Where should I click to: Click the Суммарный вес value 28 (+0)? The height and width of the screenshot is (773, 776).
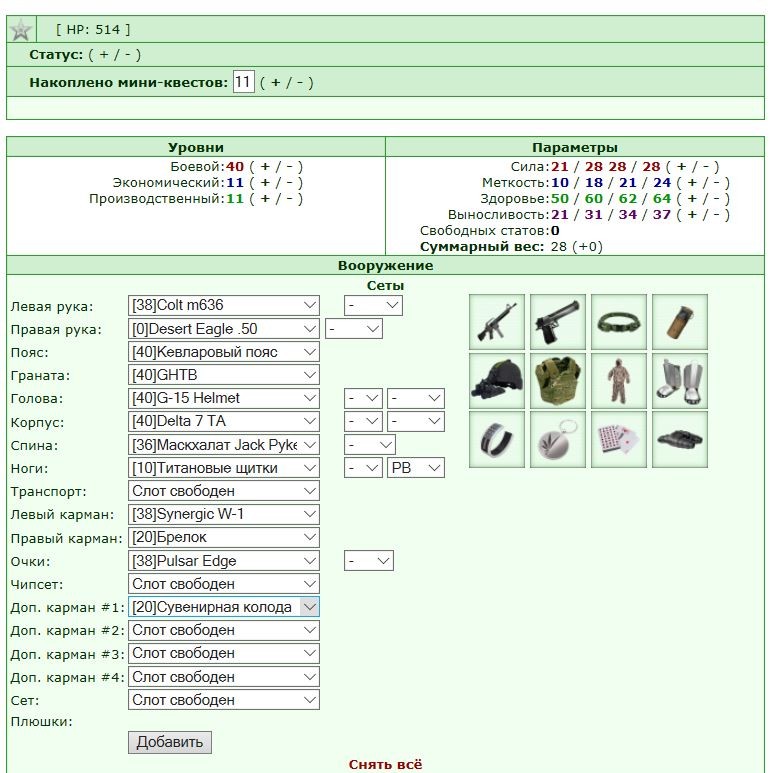click(x=577, y=247)
